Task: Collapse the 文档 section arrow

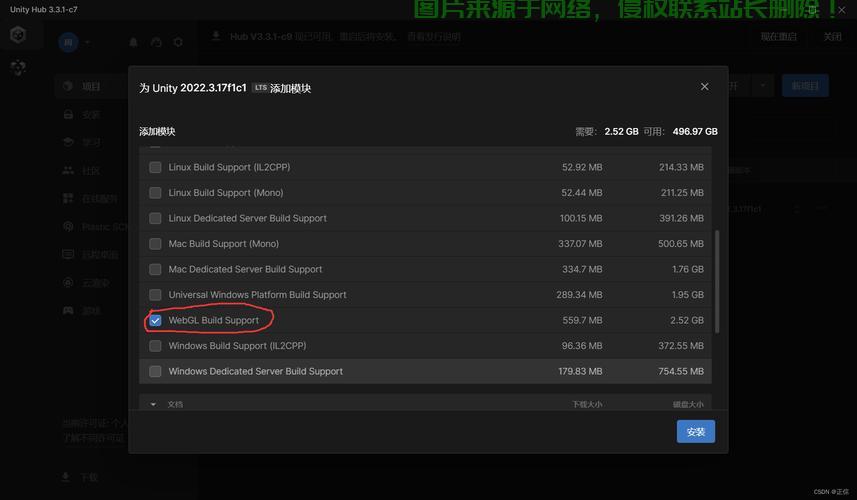Action: point(153,404)
